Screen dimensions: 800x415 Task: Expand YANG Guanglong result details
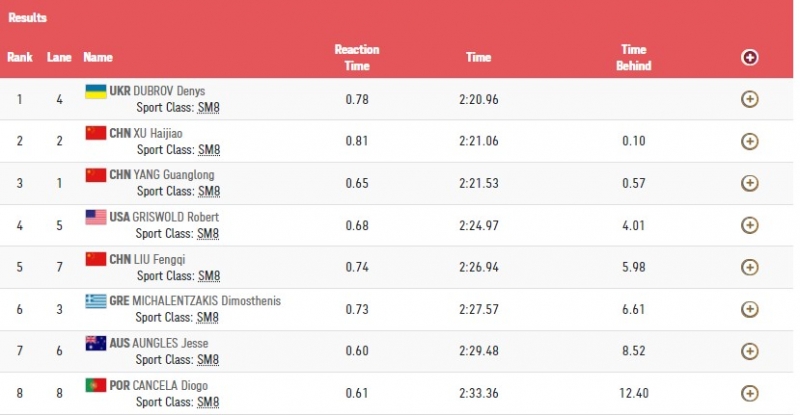click(749, 183)
